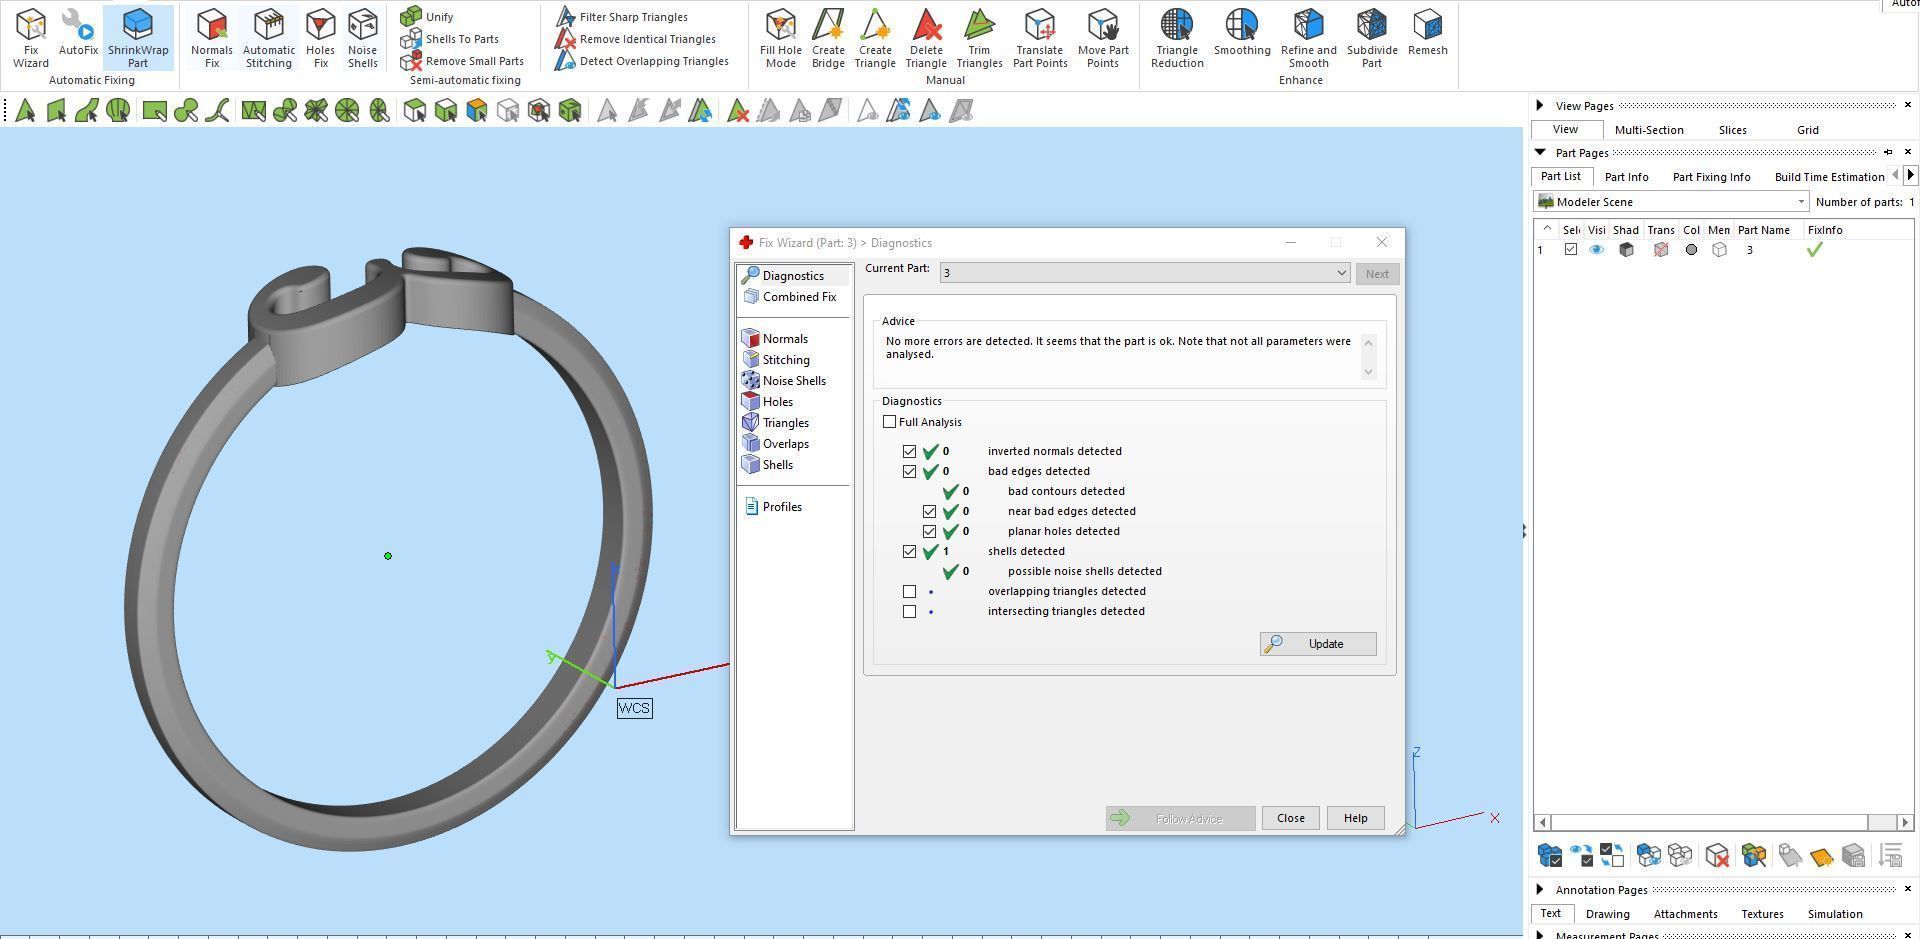Choose the Create Triangle tool

point(875,39)
